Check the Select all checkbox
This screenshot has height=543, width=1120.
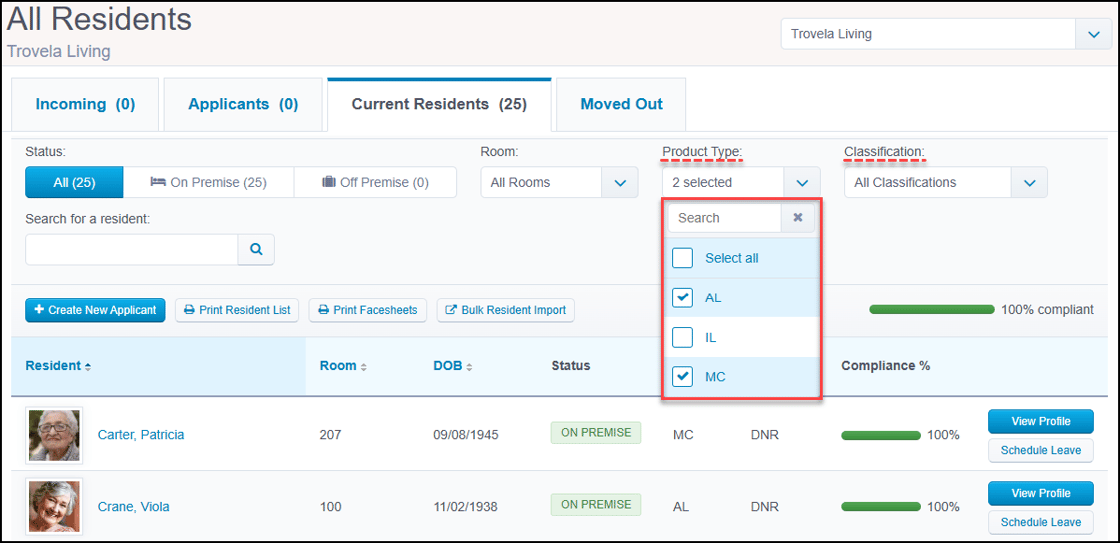[683, 258]
